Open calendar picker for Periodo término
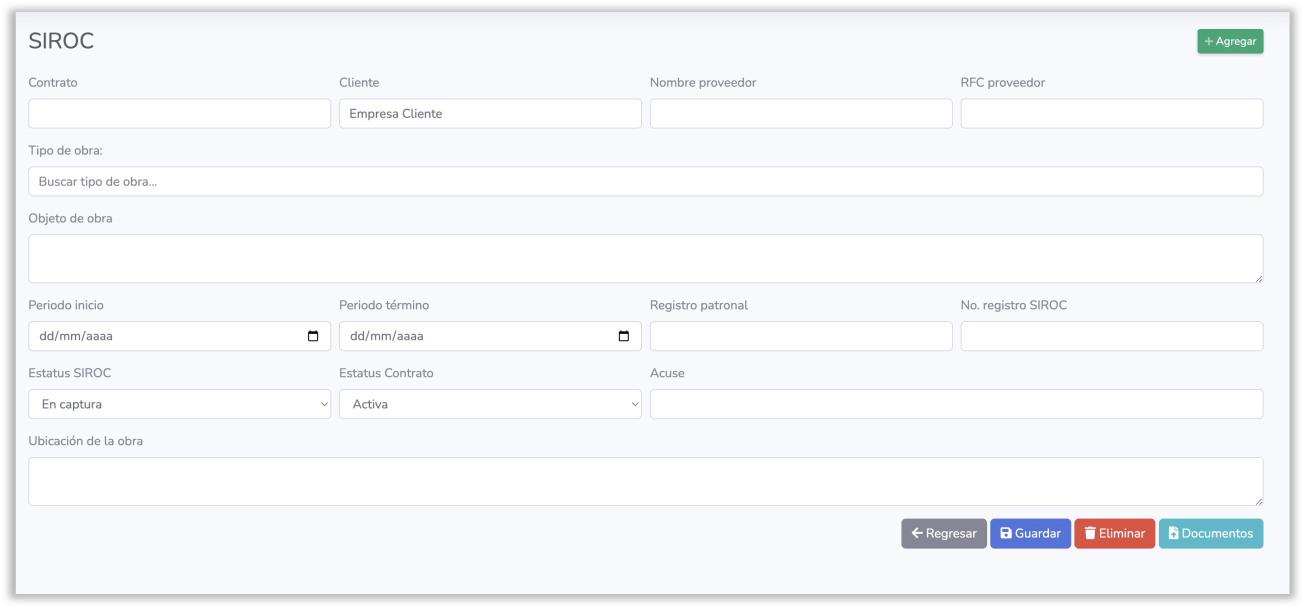 (624, 336)
